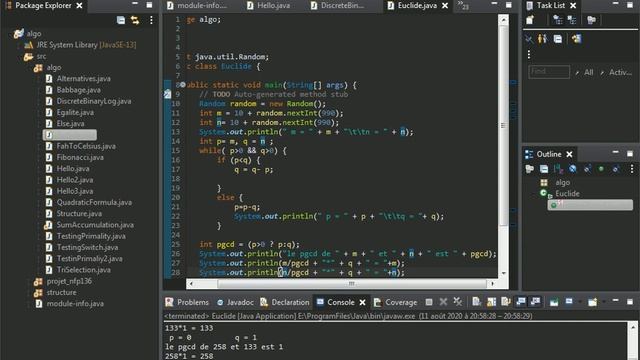Toggle hide non-public members in Outline

click(601, 169)
